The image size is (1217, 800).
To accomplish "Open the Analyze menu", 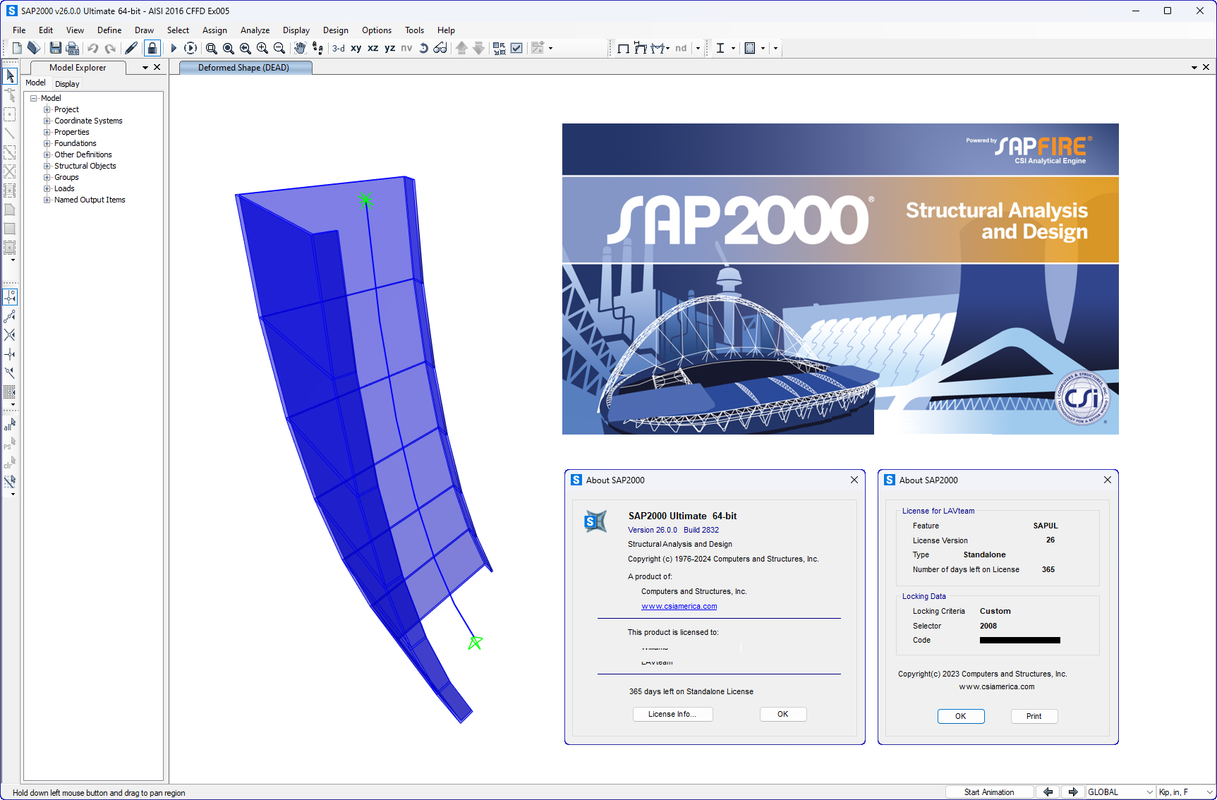I will tap(255, 30).
